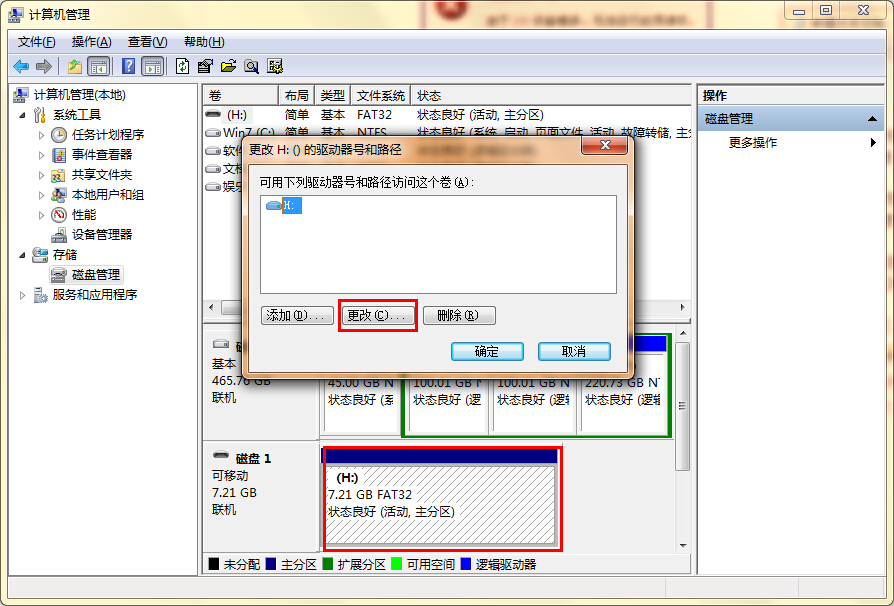This screenshot has height=606, width=894.
Task: Open the 查看(V) menu
Action: (x=147, y=42)
